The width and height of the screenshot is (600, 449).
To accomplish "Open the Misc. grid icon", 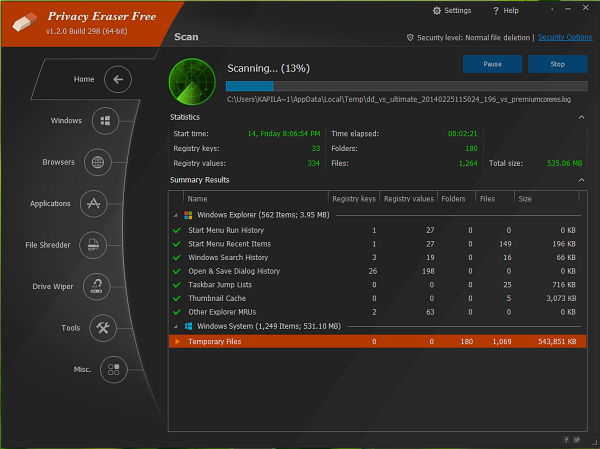I will pos(114,369).
